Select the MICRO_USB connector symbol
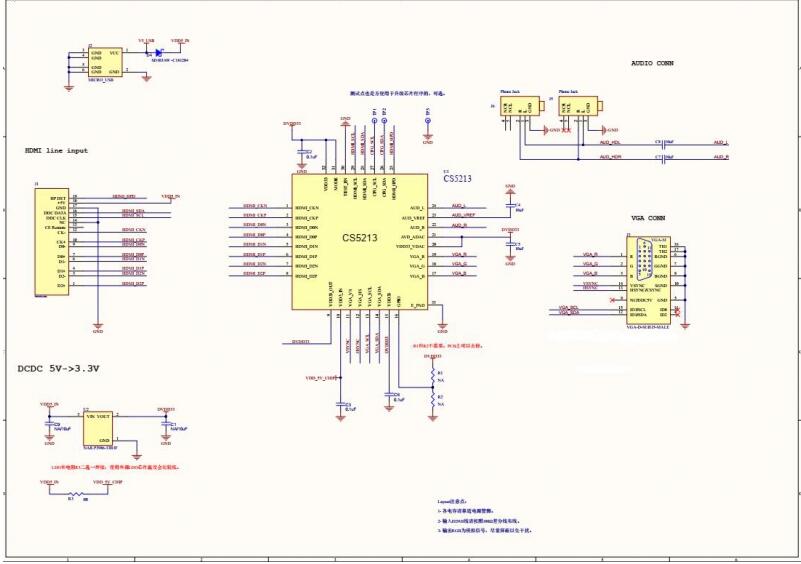This screenshot has height=564, width=801. (105, 62)
